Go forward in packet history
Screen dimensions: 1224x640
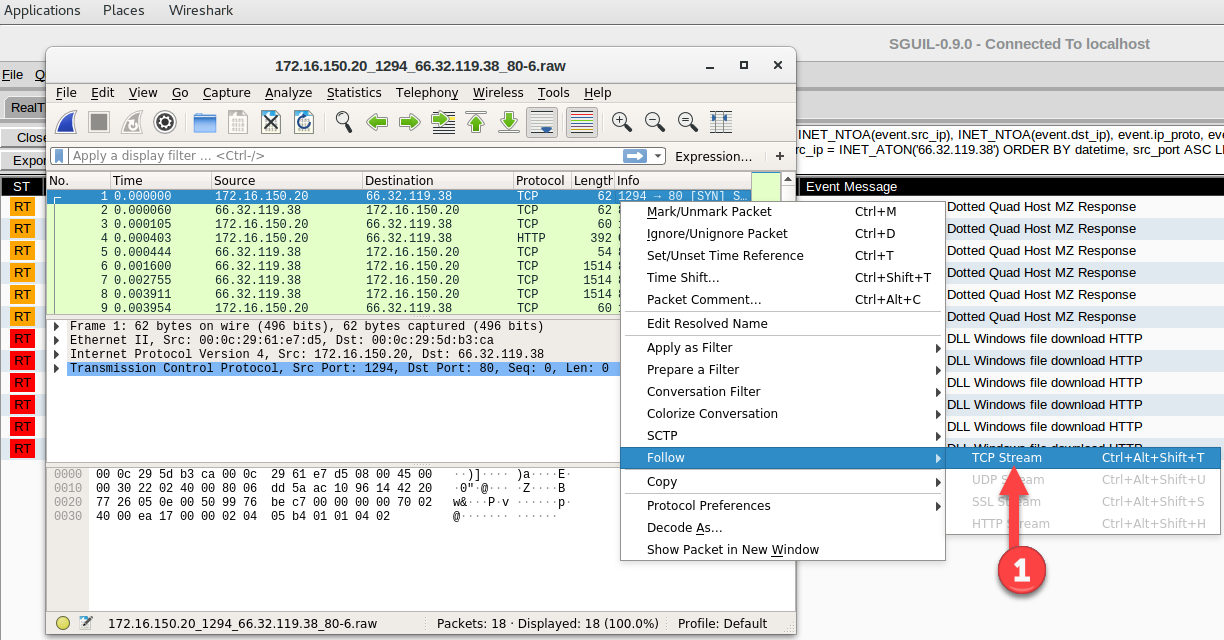[x=410, y=122]
